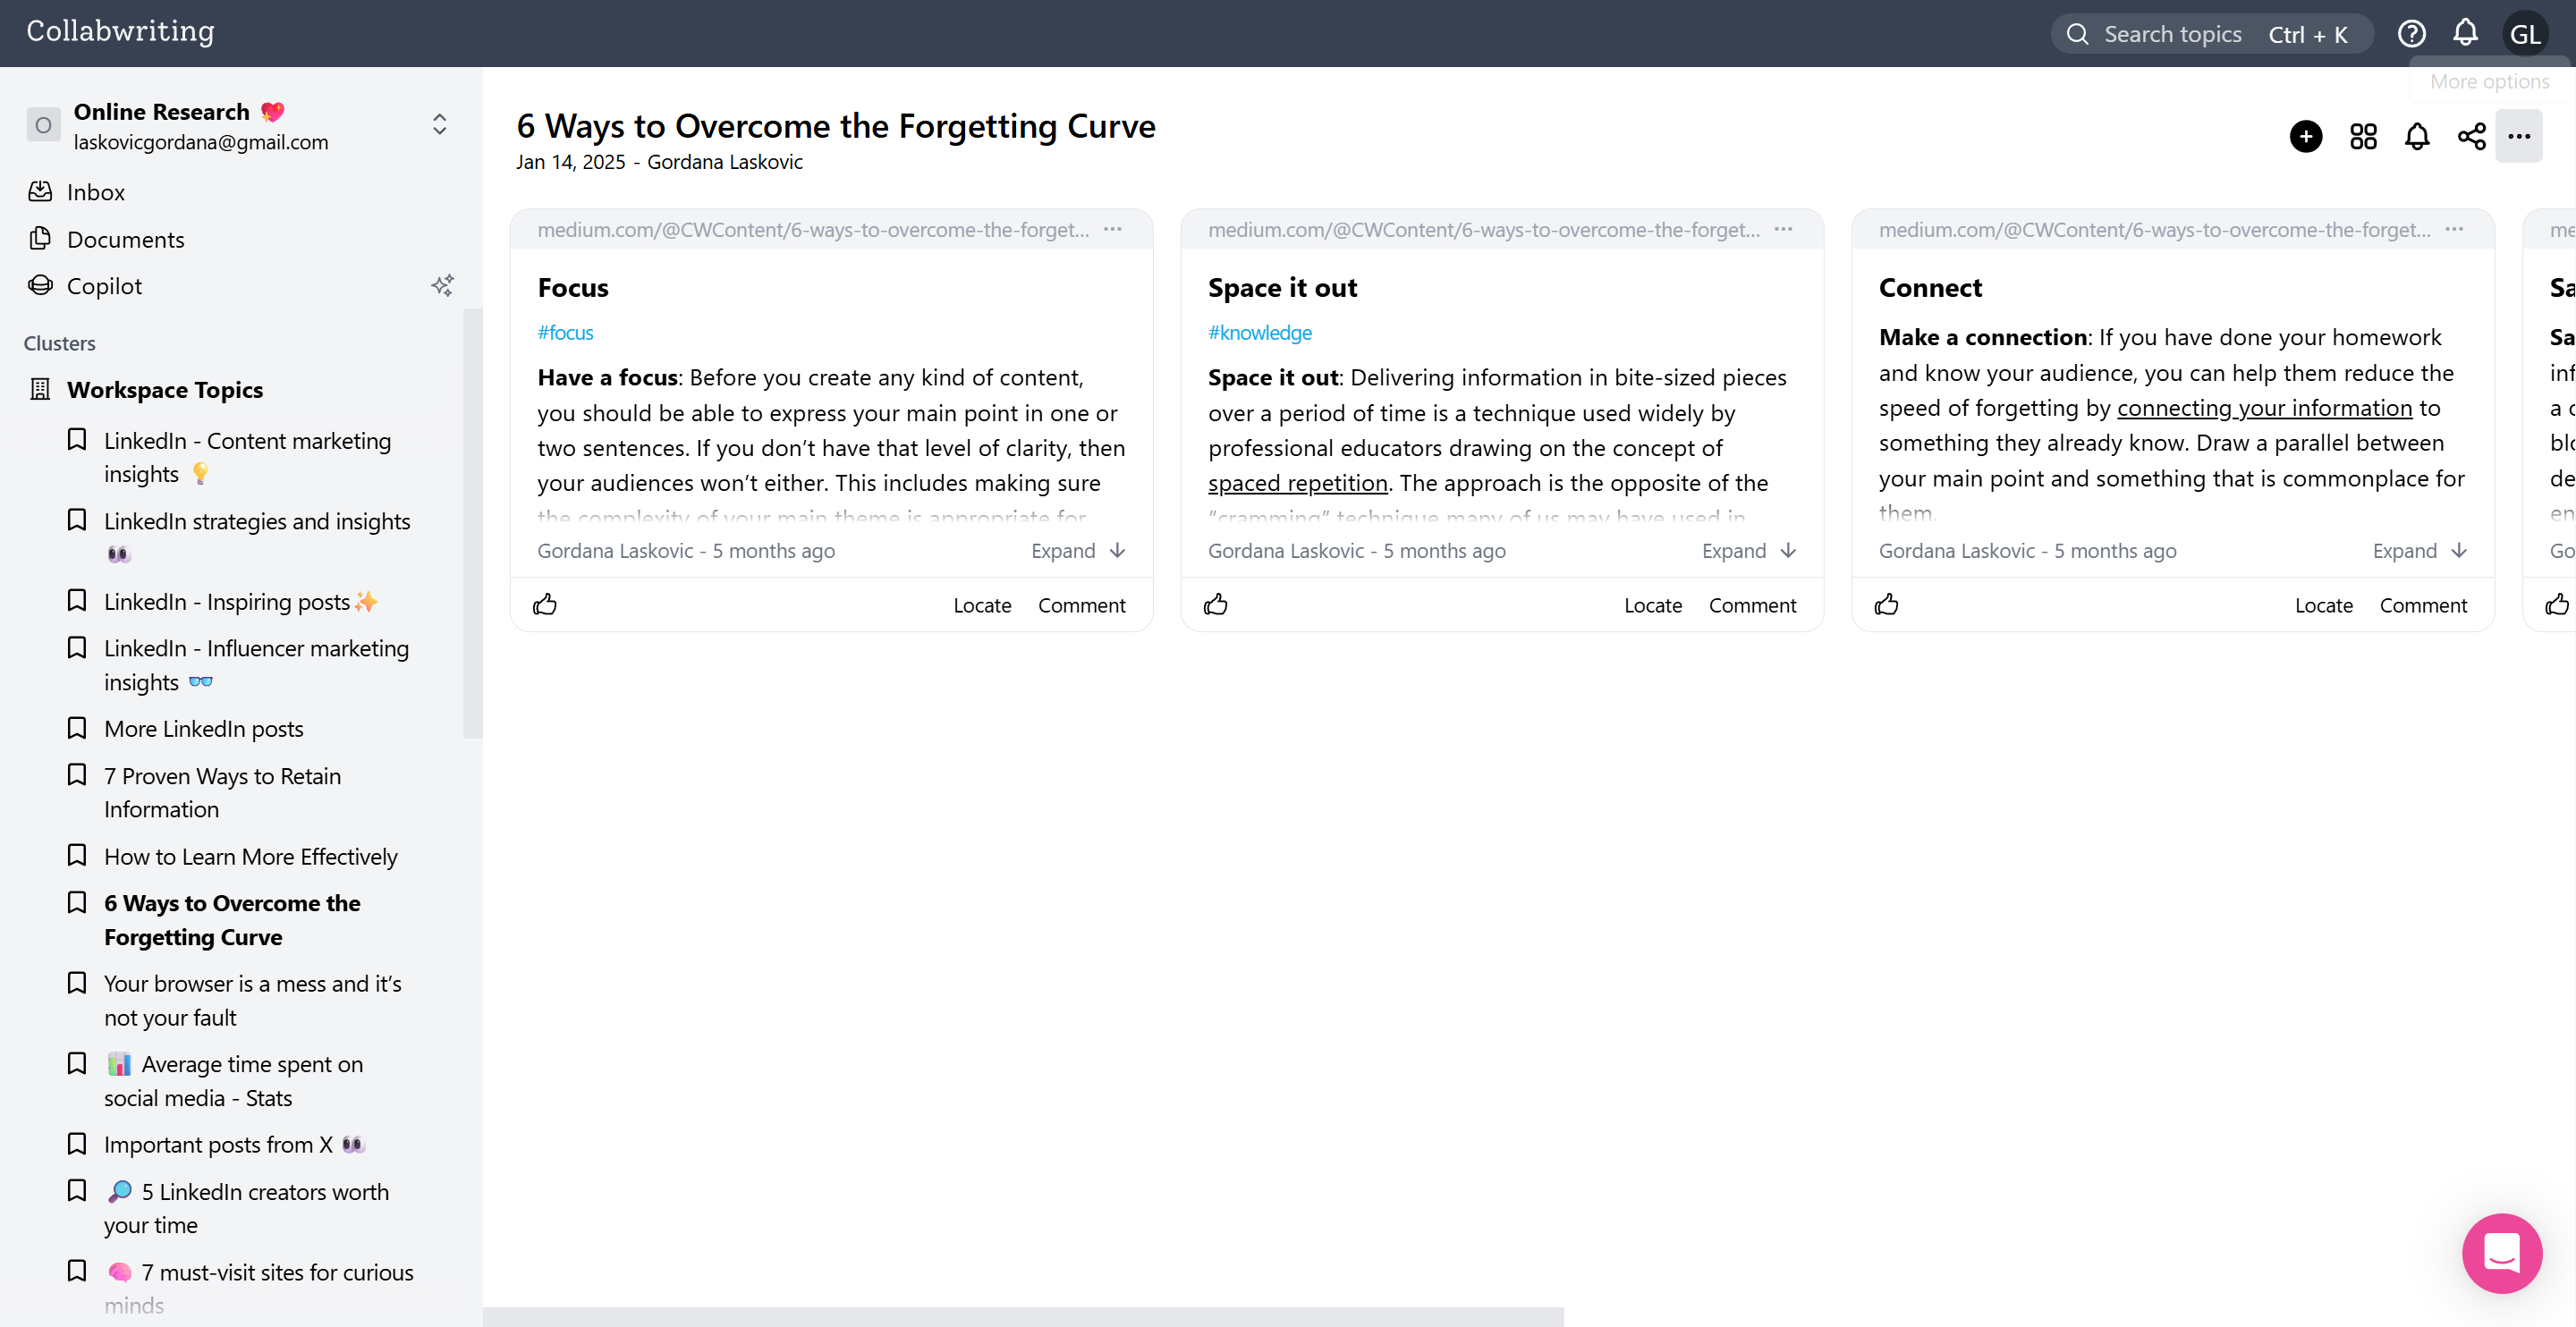Open 5 LinkedIn creators worth your time

pyautogui.click(x=246, y=1209)
